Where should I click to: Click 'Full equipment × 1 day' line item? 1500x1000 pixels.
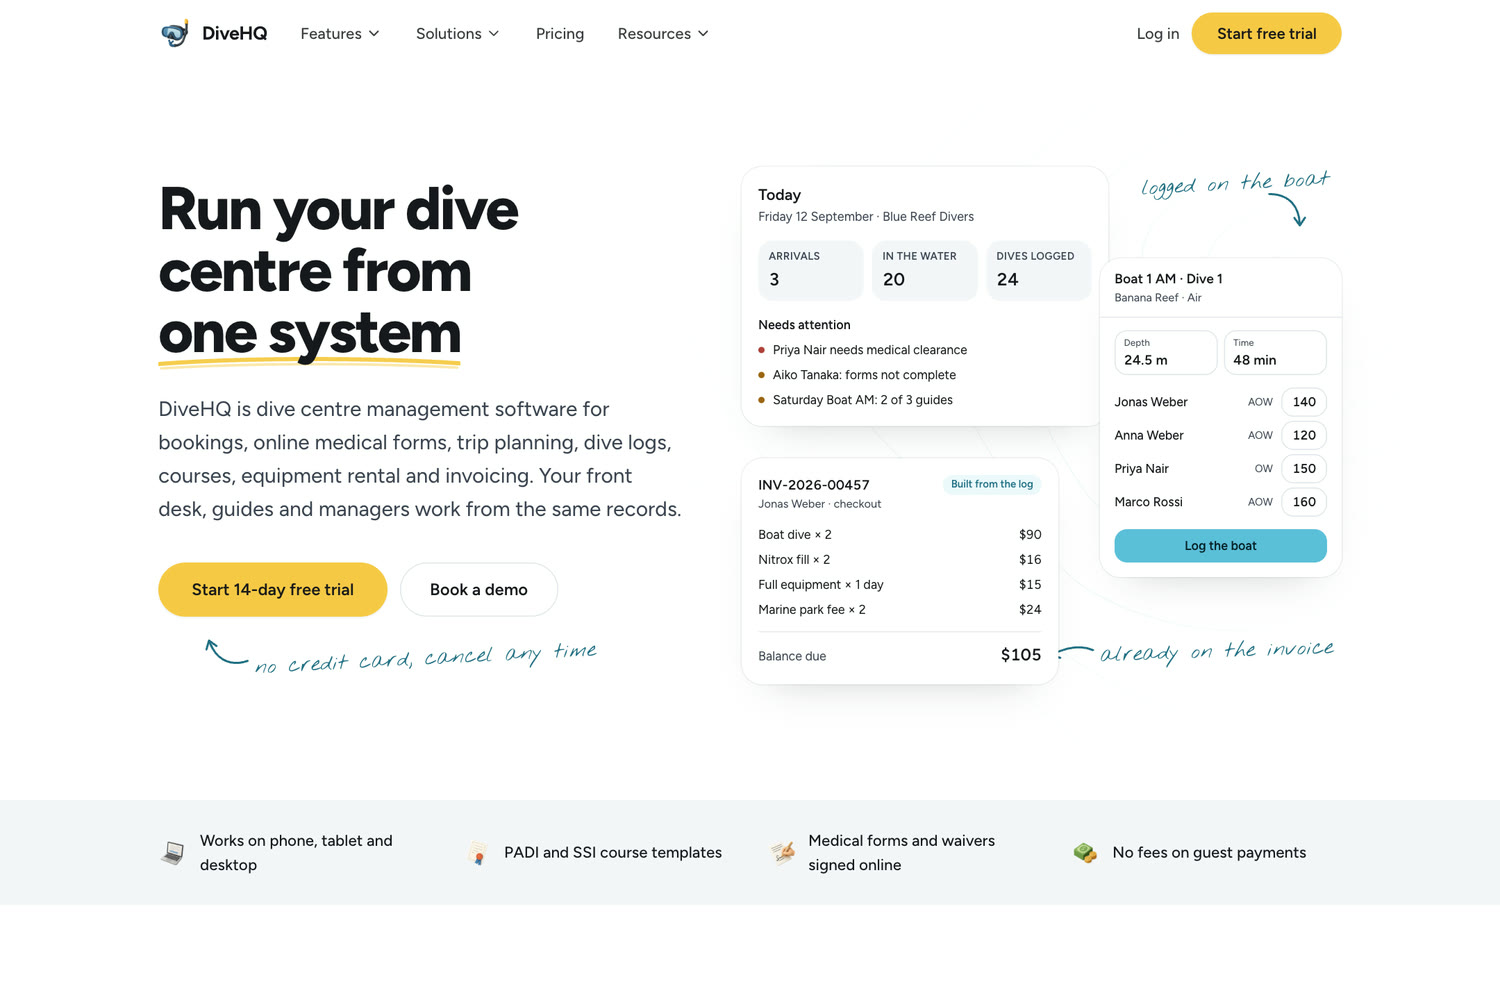pyautogui.click(x=900, y=585)
